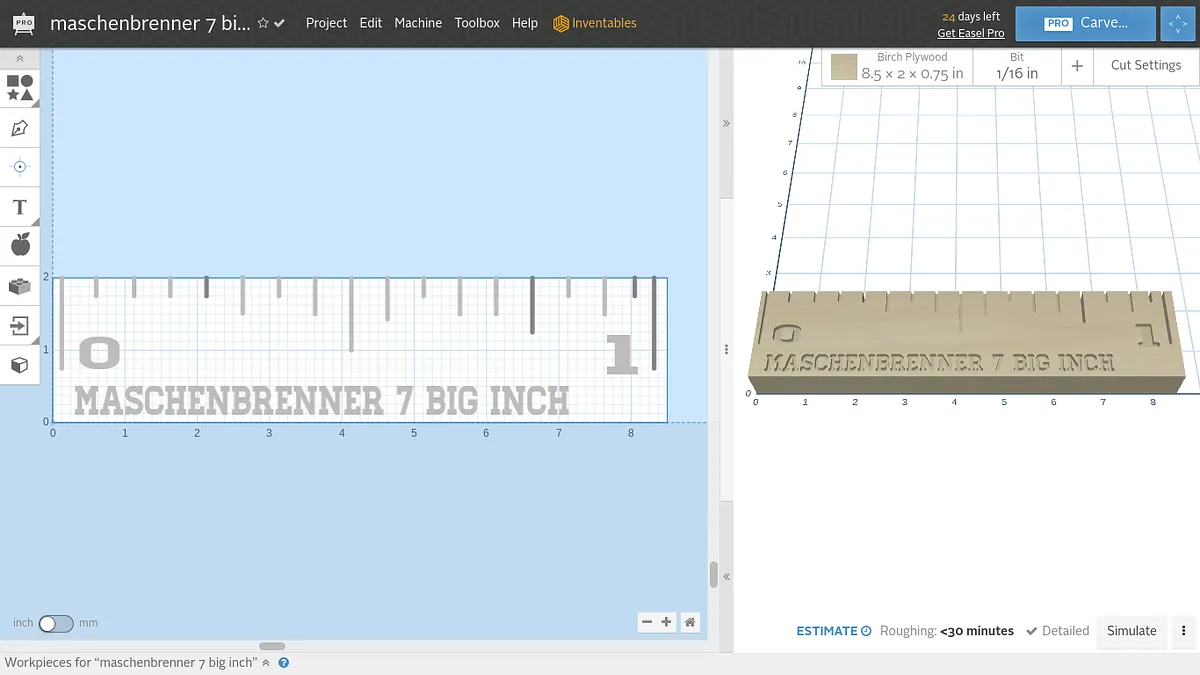The height and width of the screenshot is (675, 1200).
Task: Open the apple icon library
Action: 19,245
